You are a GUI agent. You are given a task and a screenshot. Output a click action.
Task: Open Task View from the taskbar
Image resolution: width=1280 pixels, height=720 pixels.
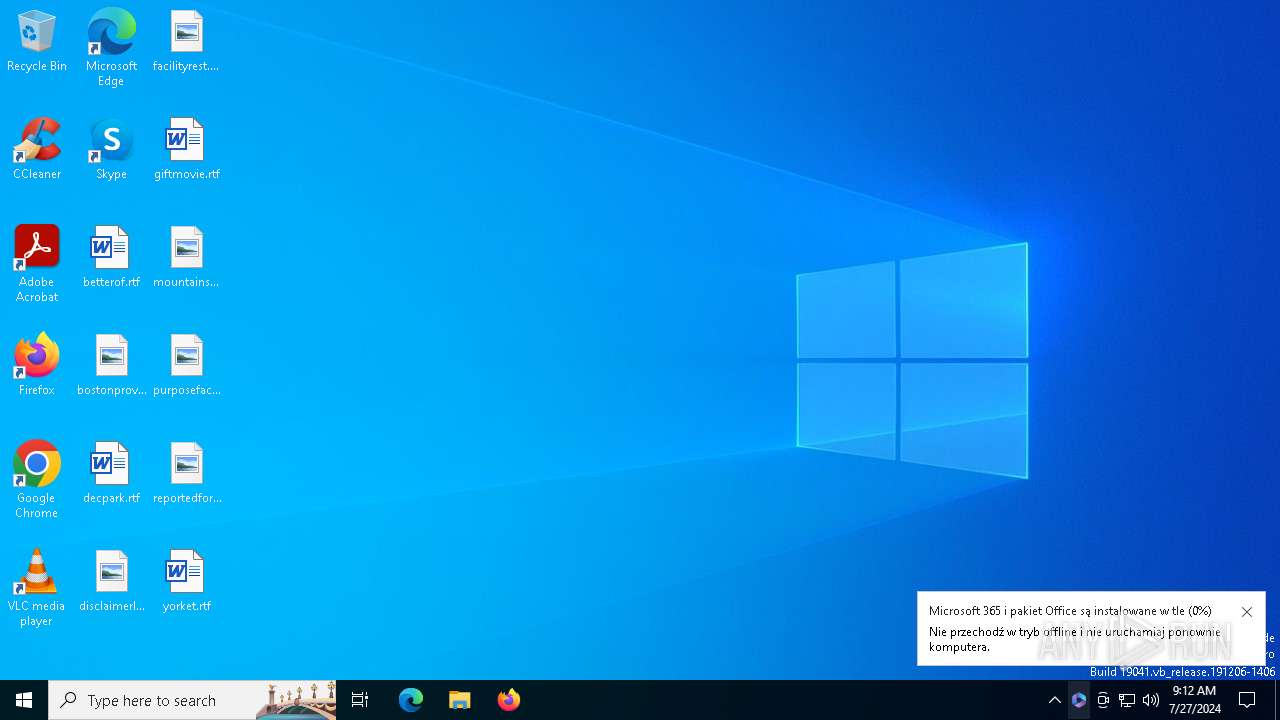coord(360,700)
